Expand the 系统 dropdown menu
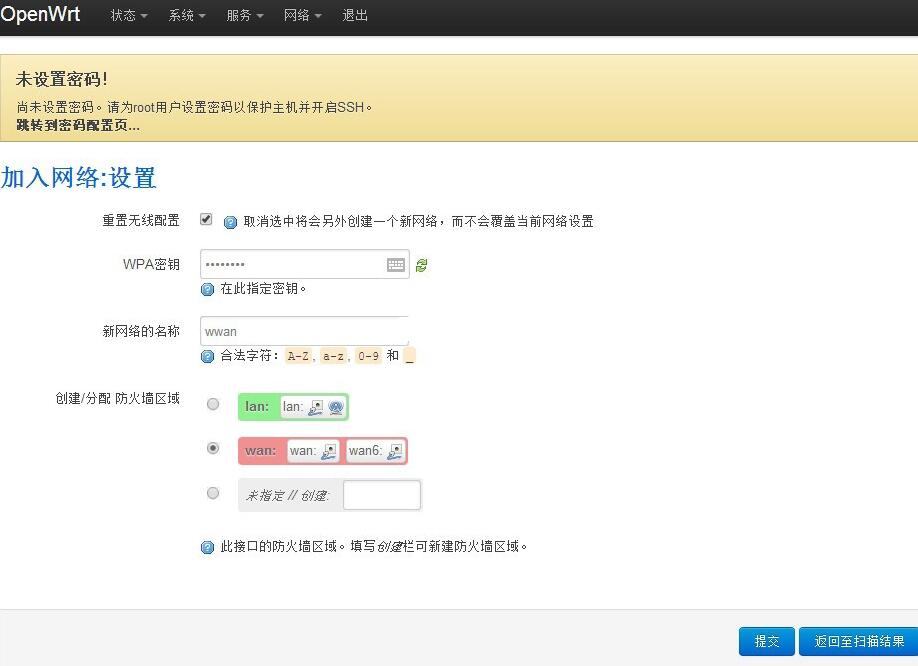The height and width of the screenshot is (666, 918). pyautogui.click(x=186, y=16)
